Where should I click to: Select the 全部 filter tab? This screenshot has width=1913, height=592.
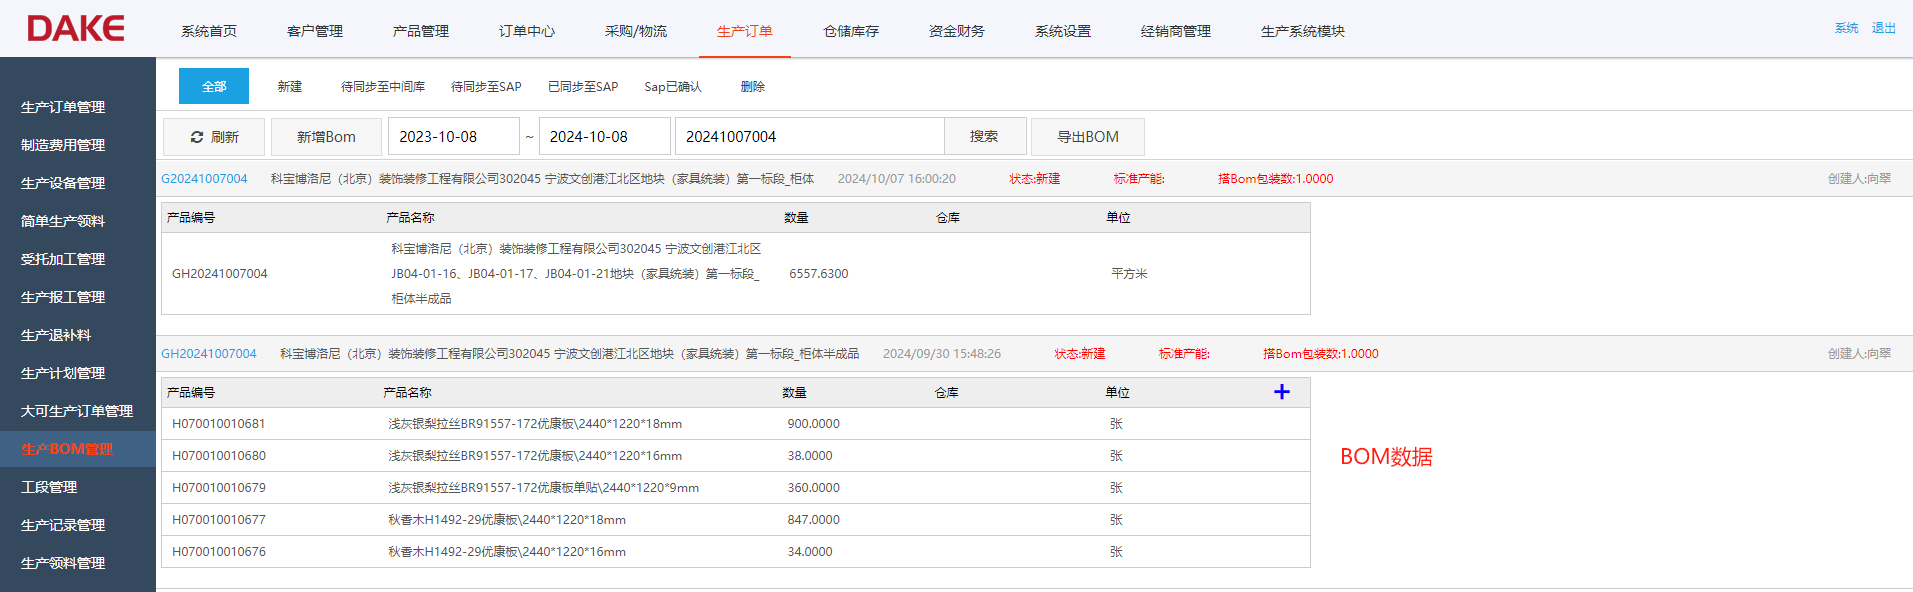(x=214, y=87)
